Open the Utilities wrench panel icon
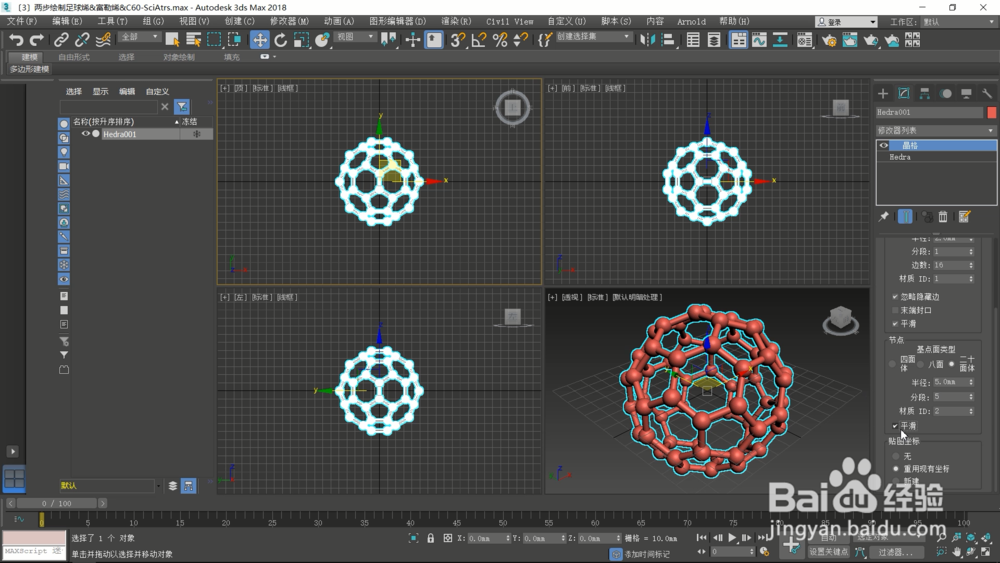The height and width of the screenshot is (563, 1000). 987,94
